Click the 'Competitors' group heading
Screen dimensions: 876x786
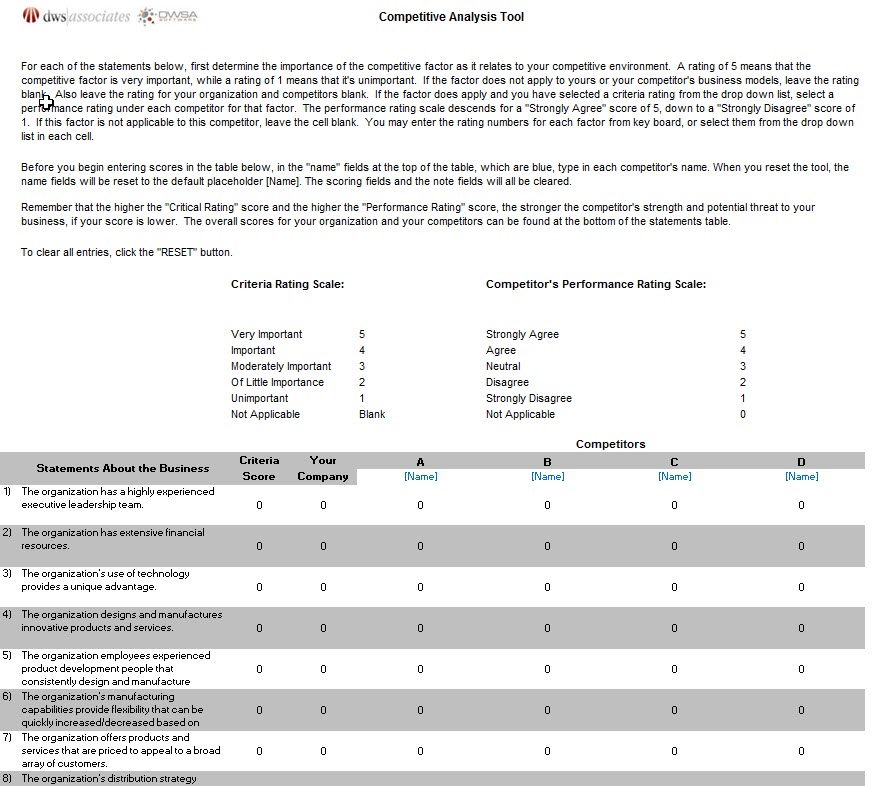(x=611, y=444)
